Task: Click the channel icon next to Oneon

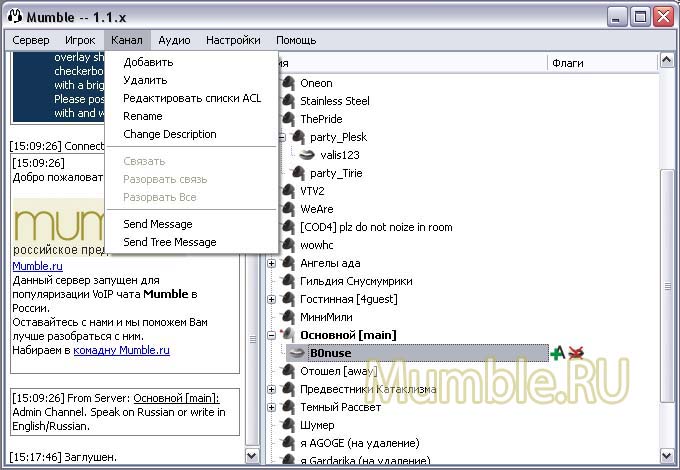Action: point(289,83)
